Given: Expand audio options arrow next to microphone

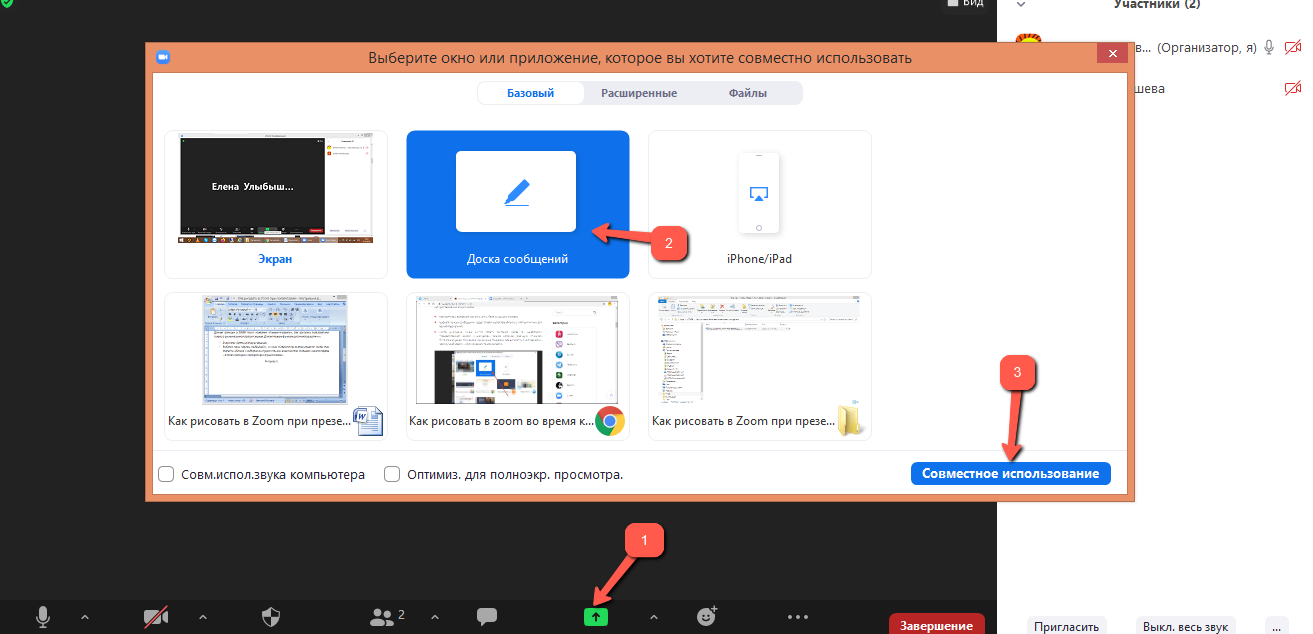Looking at the screenshot, I should 84,617.
